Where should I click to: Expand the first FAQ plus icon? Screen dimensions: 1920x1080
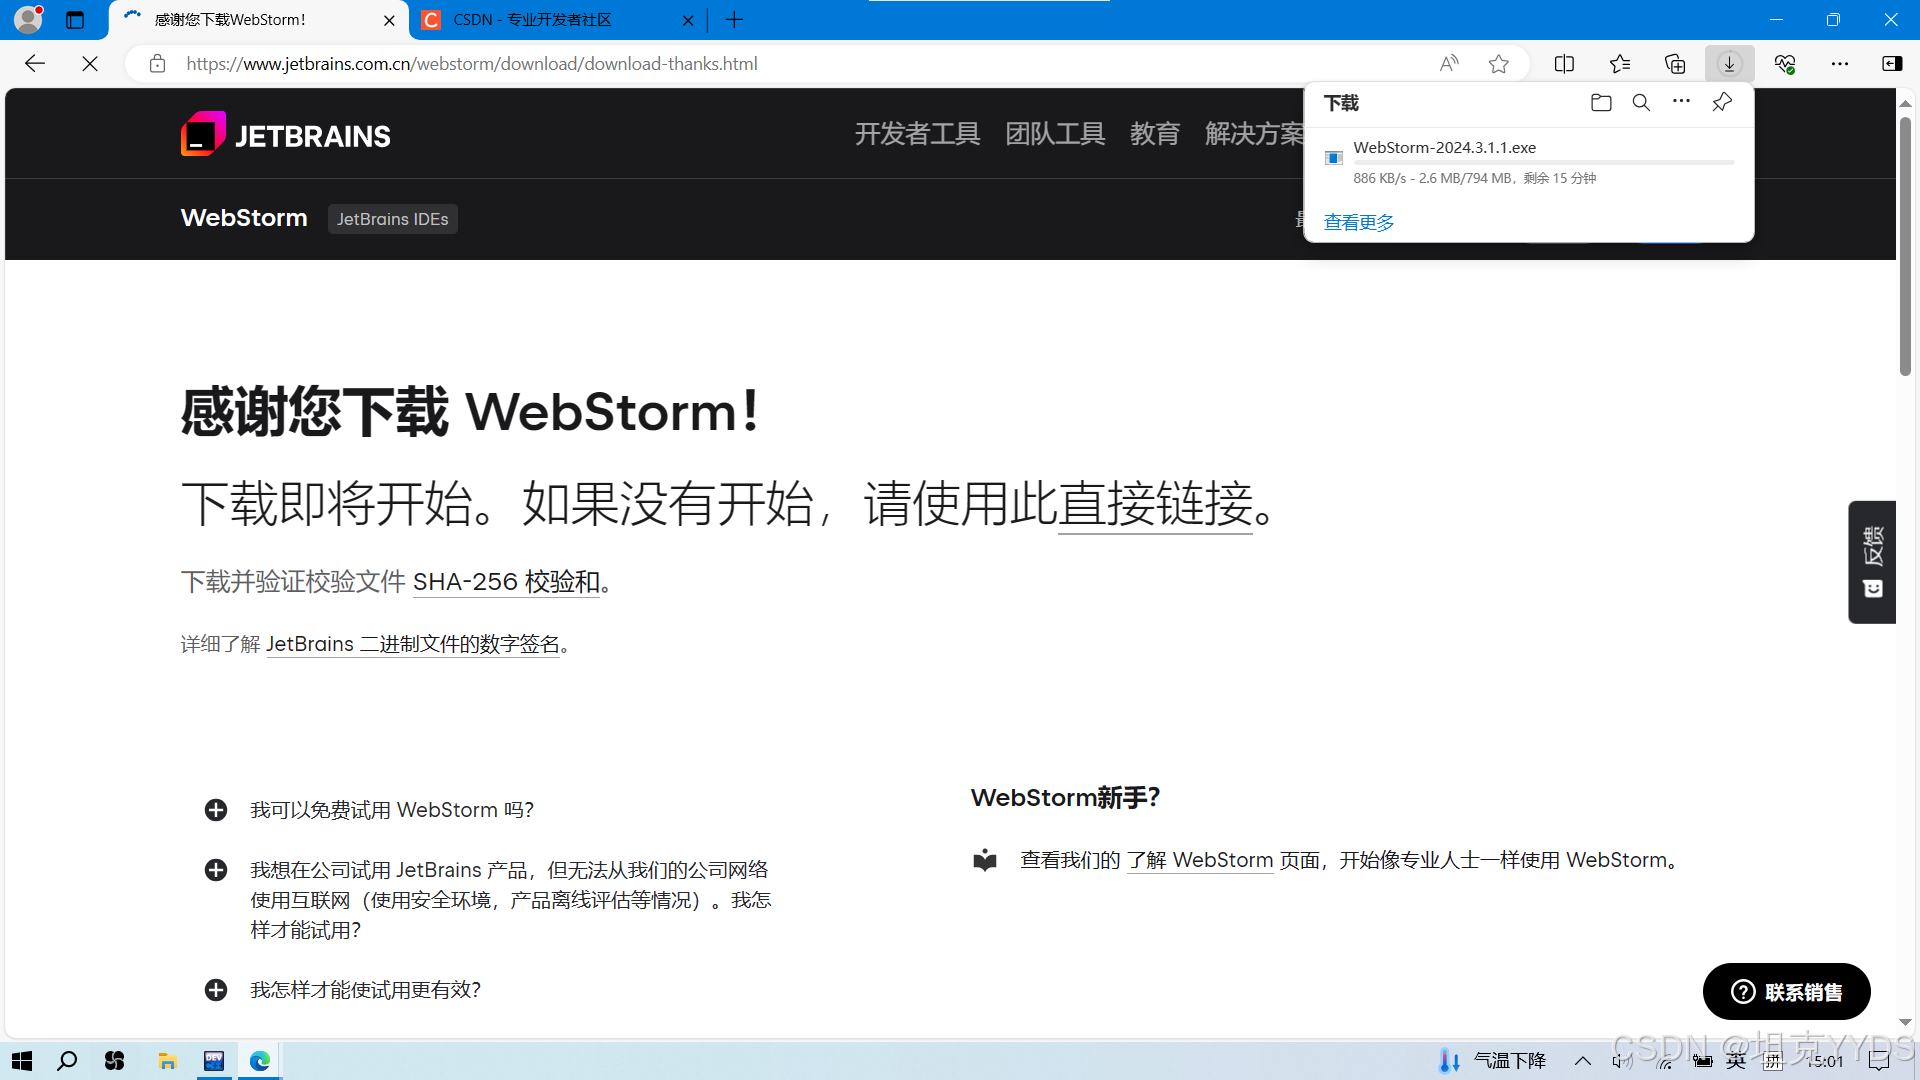pyautogui.click(x=216, y=810)
